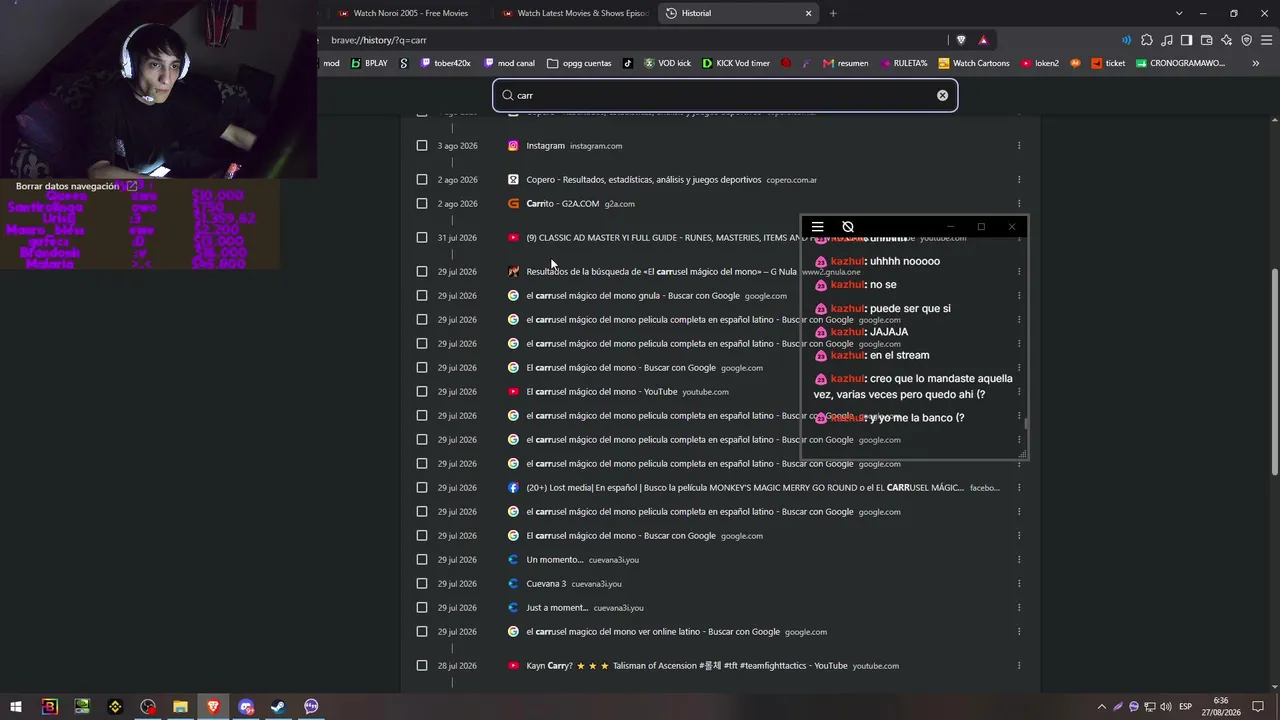Open the Cuevana 3 history entry link
Viewport: 1280px width, 720px height.
546,584
